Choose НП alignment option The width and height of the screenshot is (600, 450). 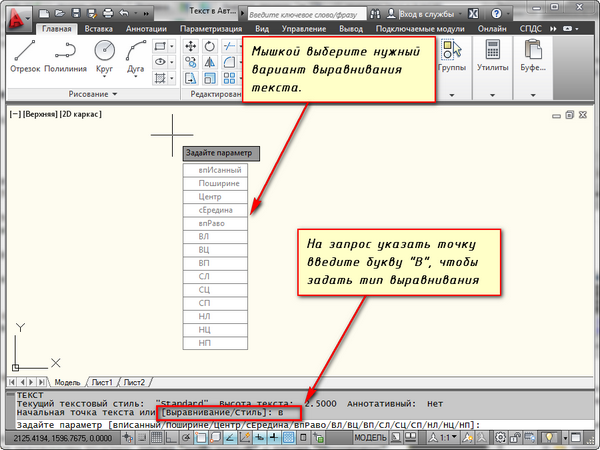click(215, 343)
